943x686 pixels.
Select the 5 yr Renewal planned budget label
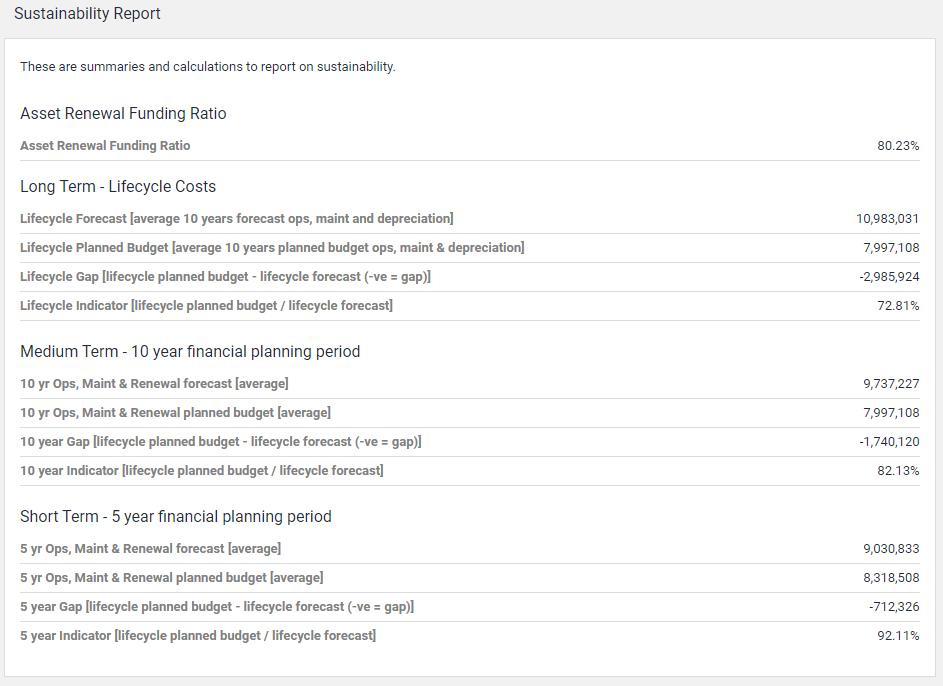point(171,578)
